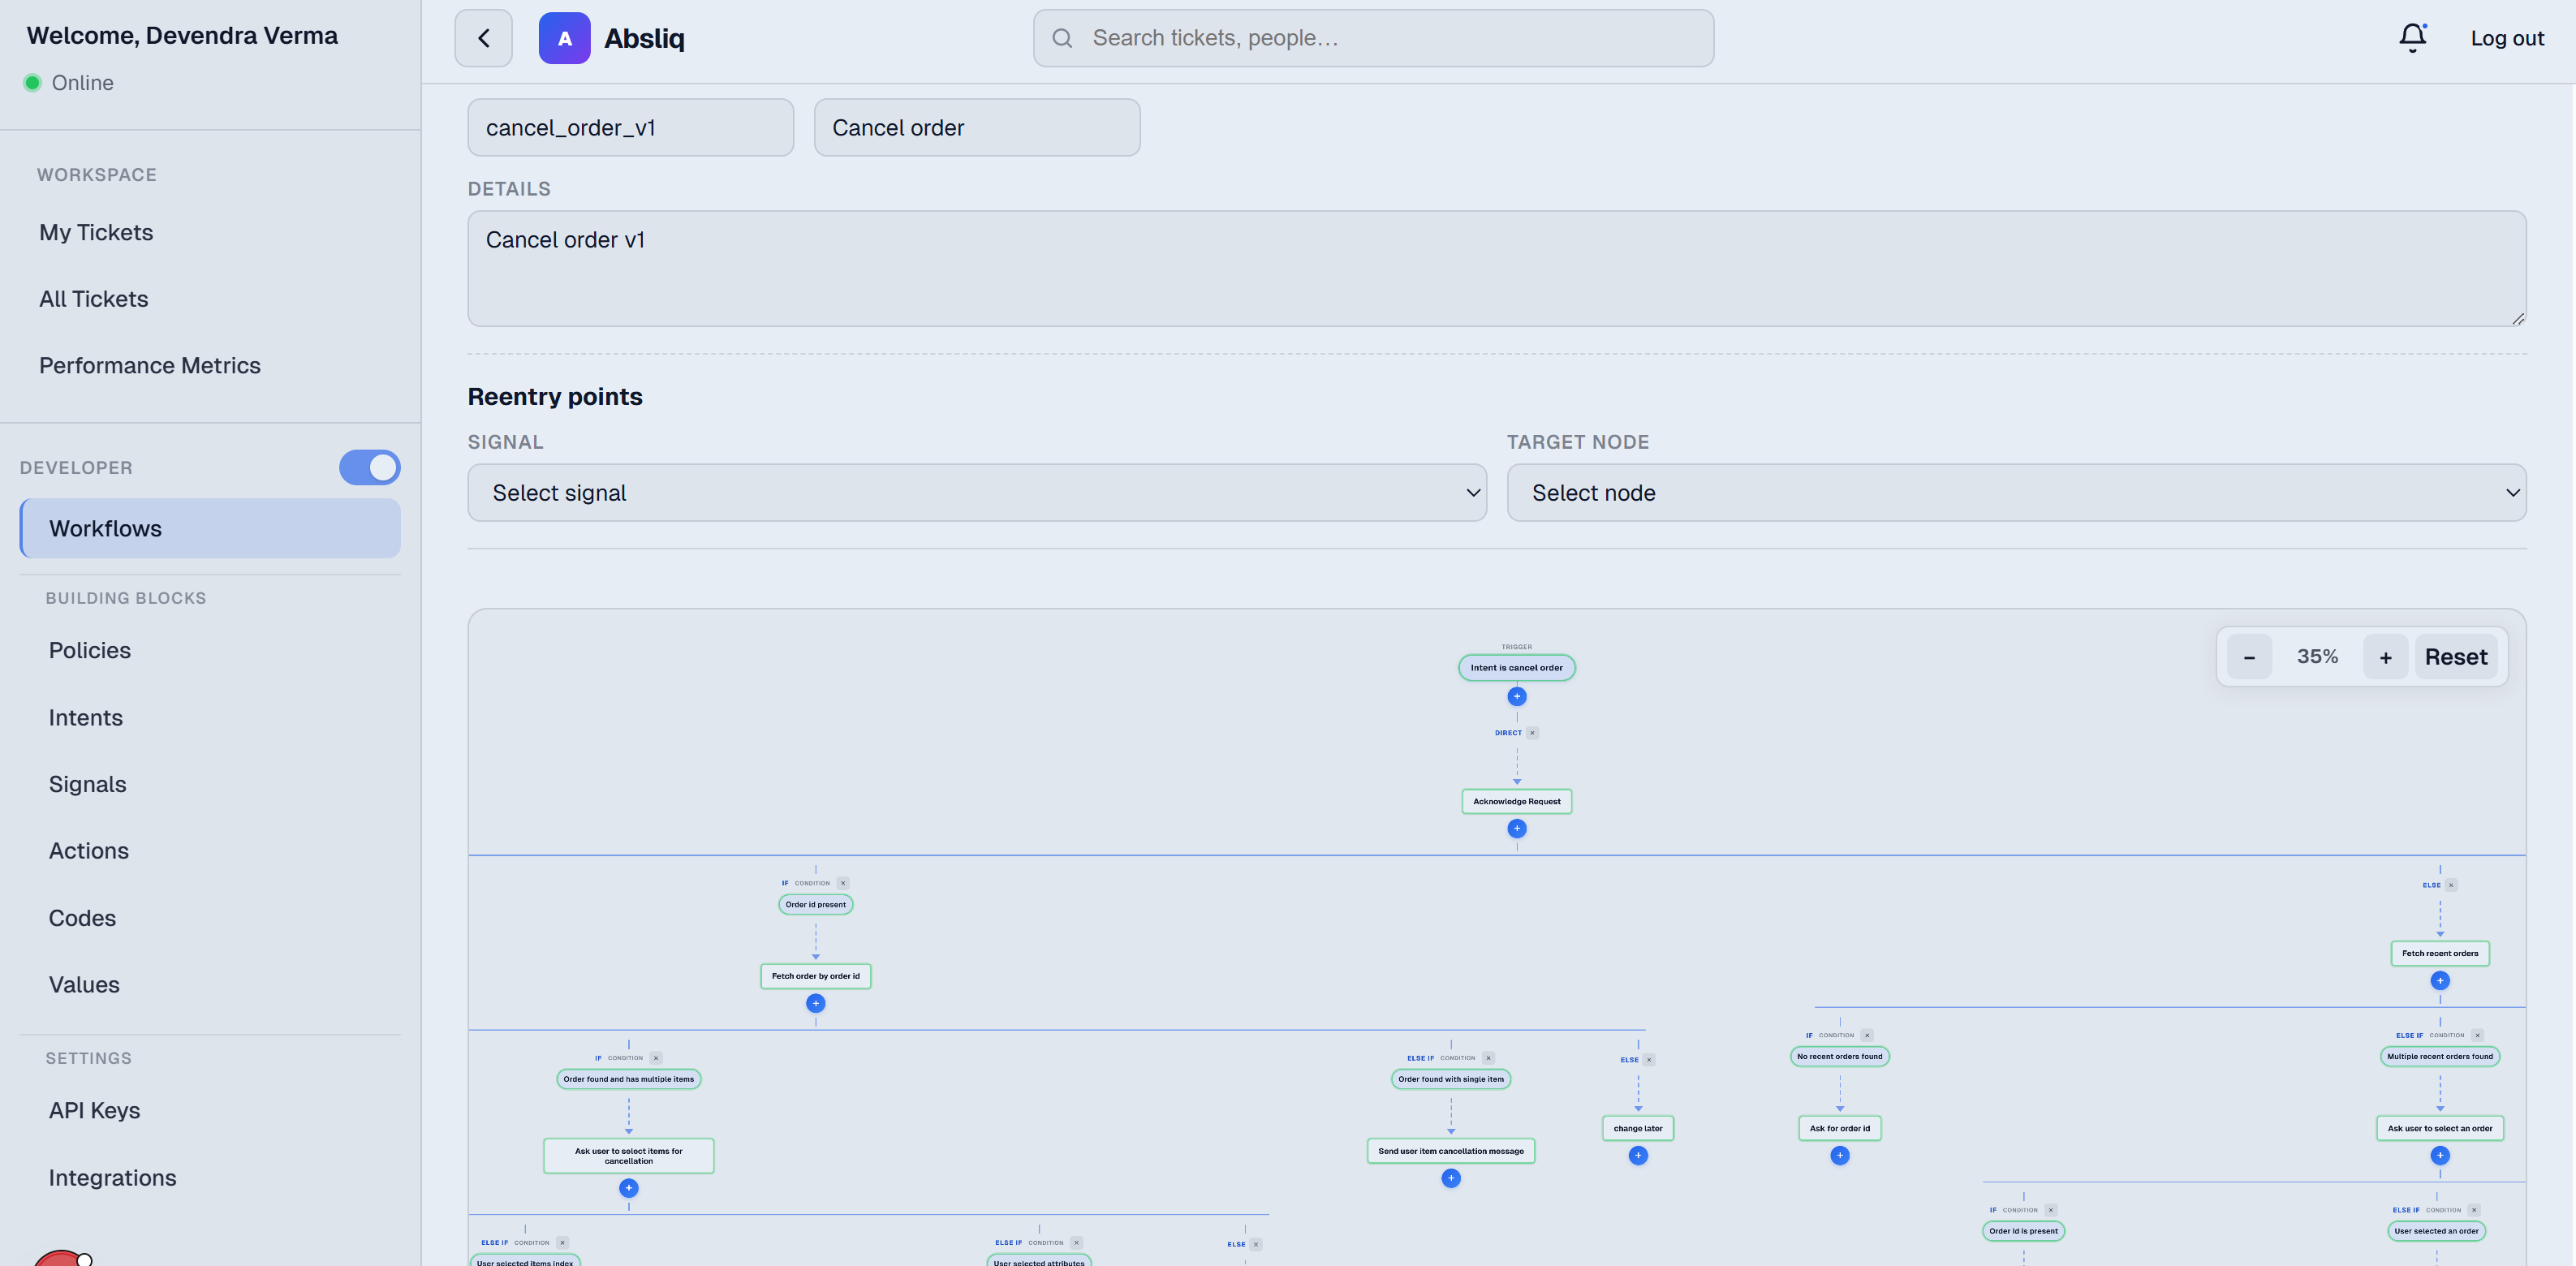
Task: Zoom in the workflow canvas
Action: 2385,657
